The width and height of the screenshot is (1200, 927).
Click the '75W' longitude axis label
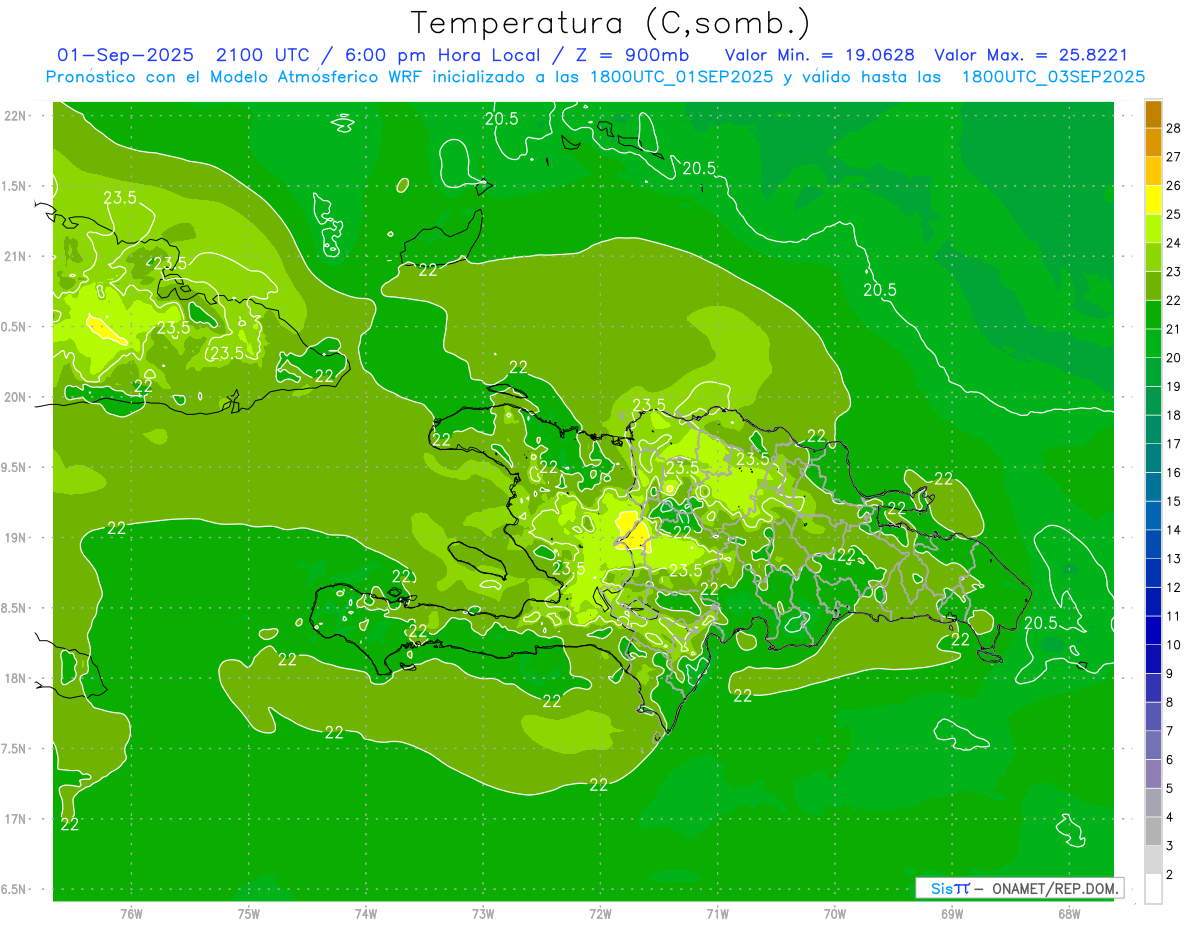[x=249, y=913]
